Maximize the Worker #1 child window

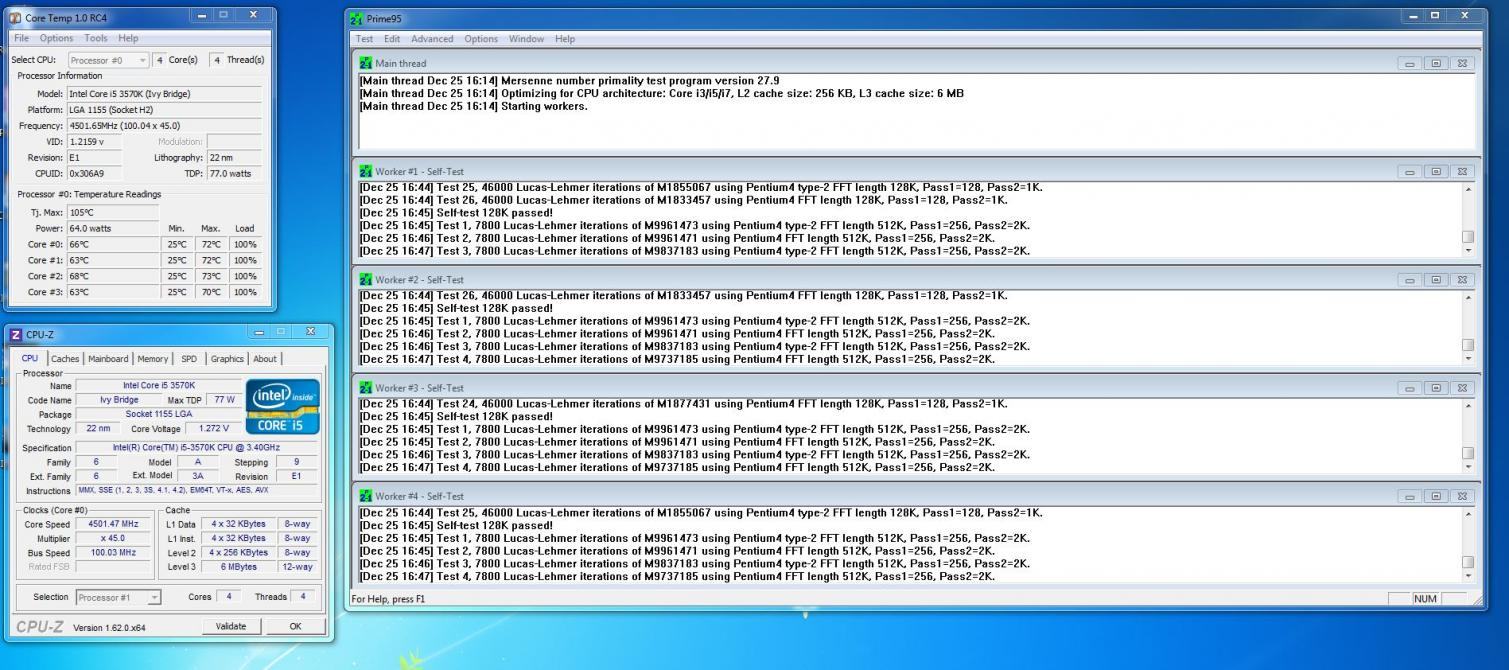[x=1436, y=171]
